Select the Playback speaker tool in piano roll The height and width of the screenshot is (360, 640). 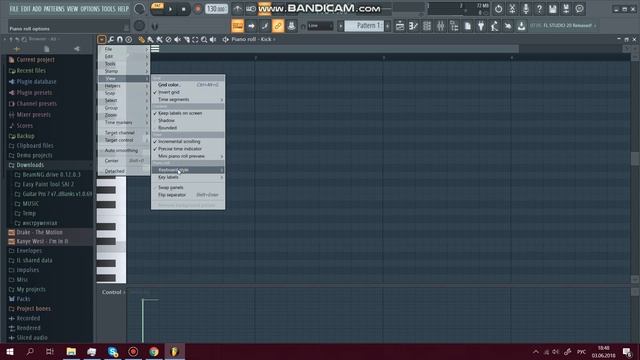click(x=213, y=40)
